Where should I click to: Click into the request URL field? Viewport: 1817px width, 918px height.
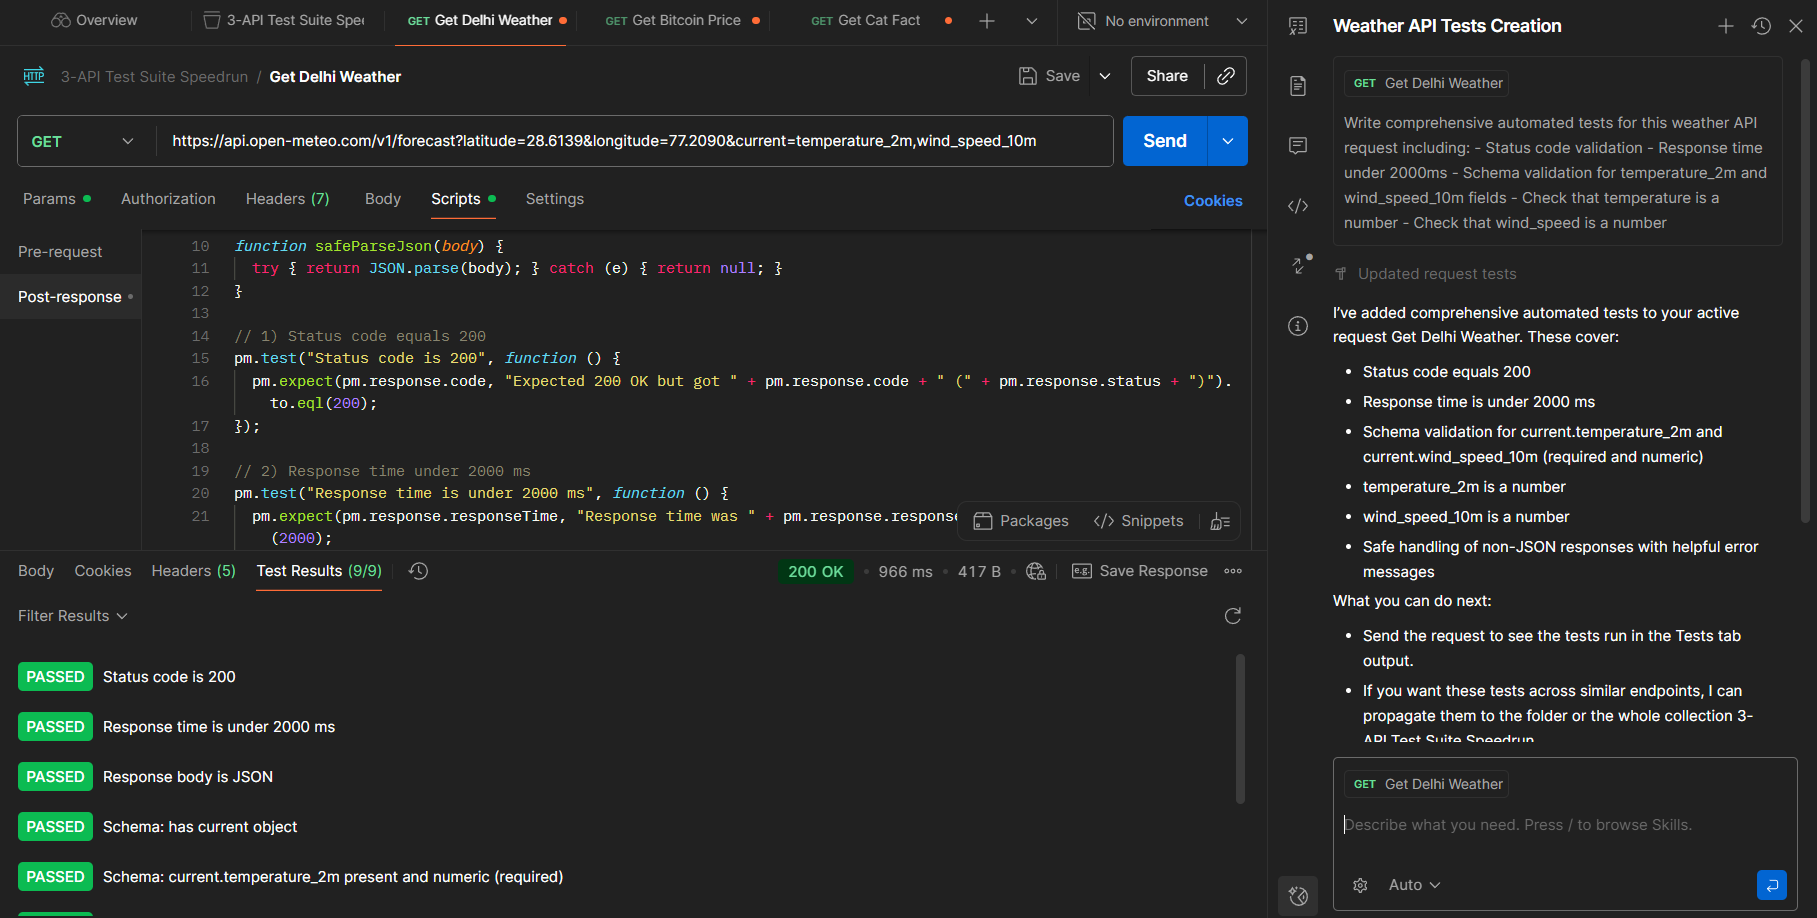(x=634, y=141)
